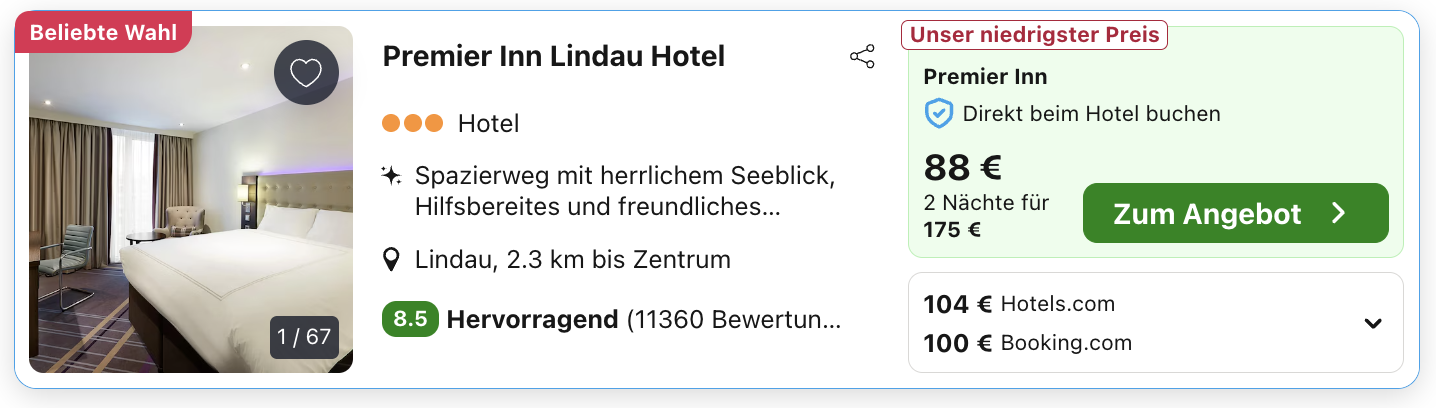Save hotel with the heart icon
The image size is (1436, 408).
pos(306,73)
